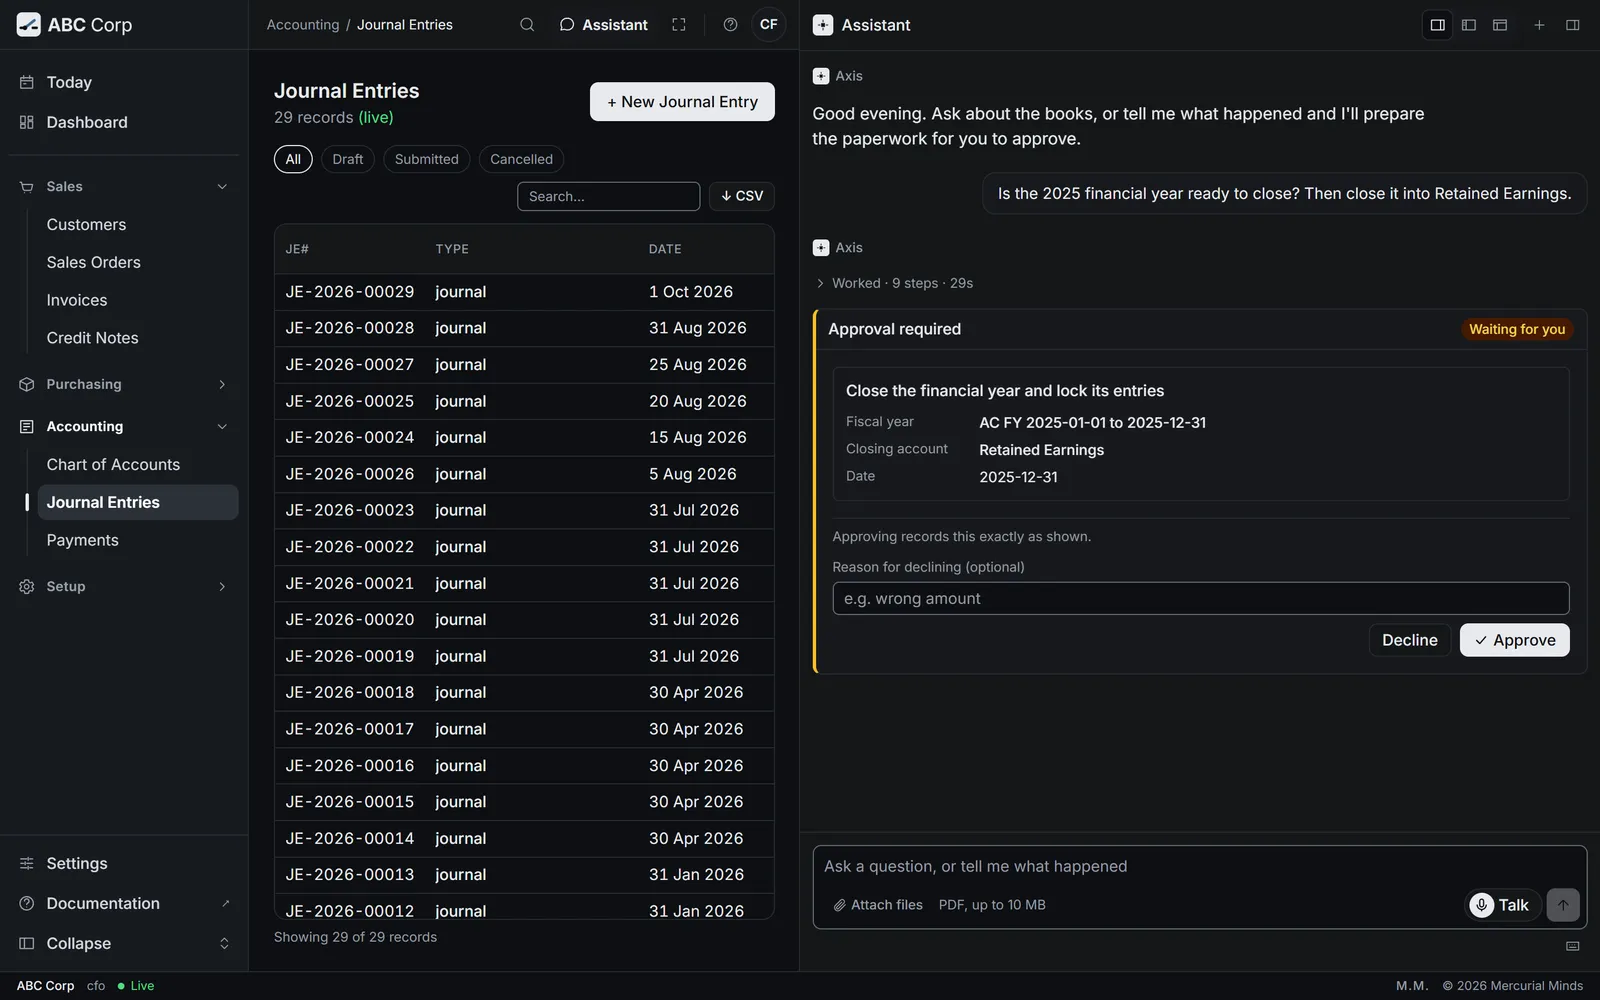The image size is (1600, 1000).
Task: Open Today in the sidebar
Action: [x=124, y=82]
